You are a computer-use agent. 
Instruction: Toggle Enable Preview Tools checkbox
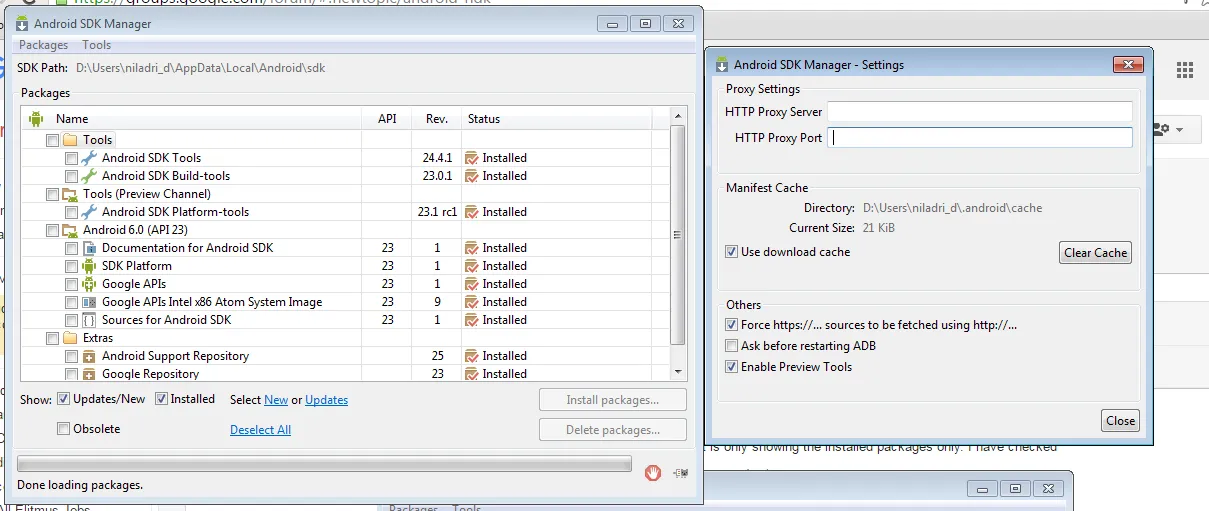tap(732, 367)
